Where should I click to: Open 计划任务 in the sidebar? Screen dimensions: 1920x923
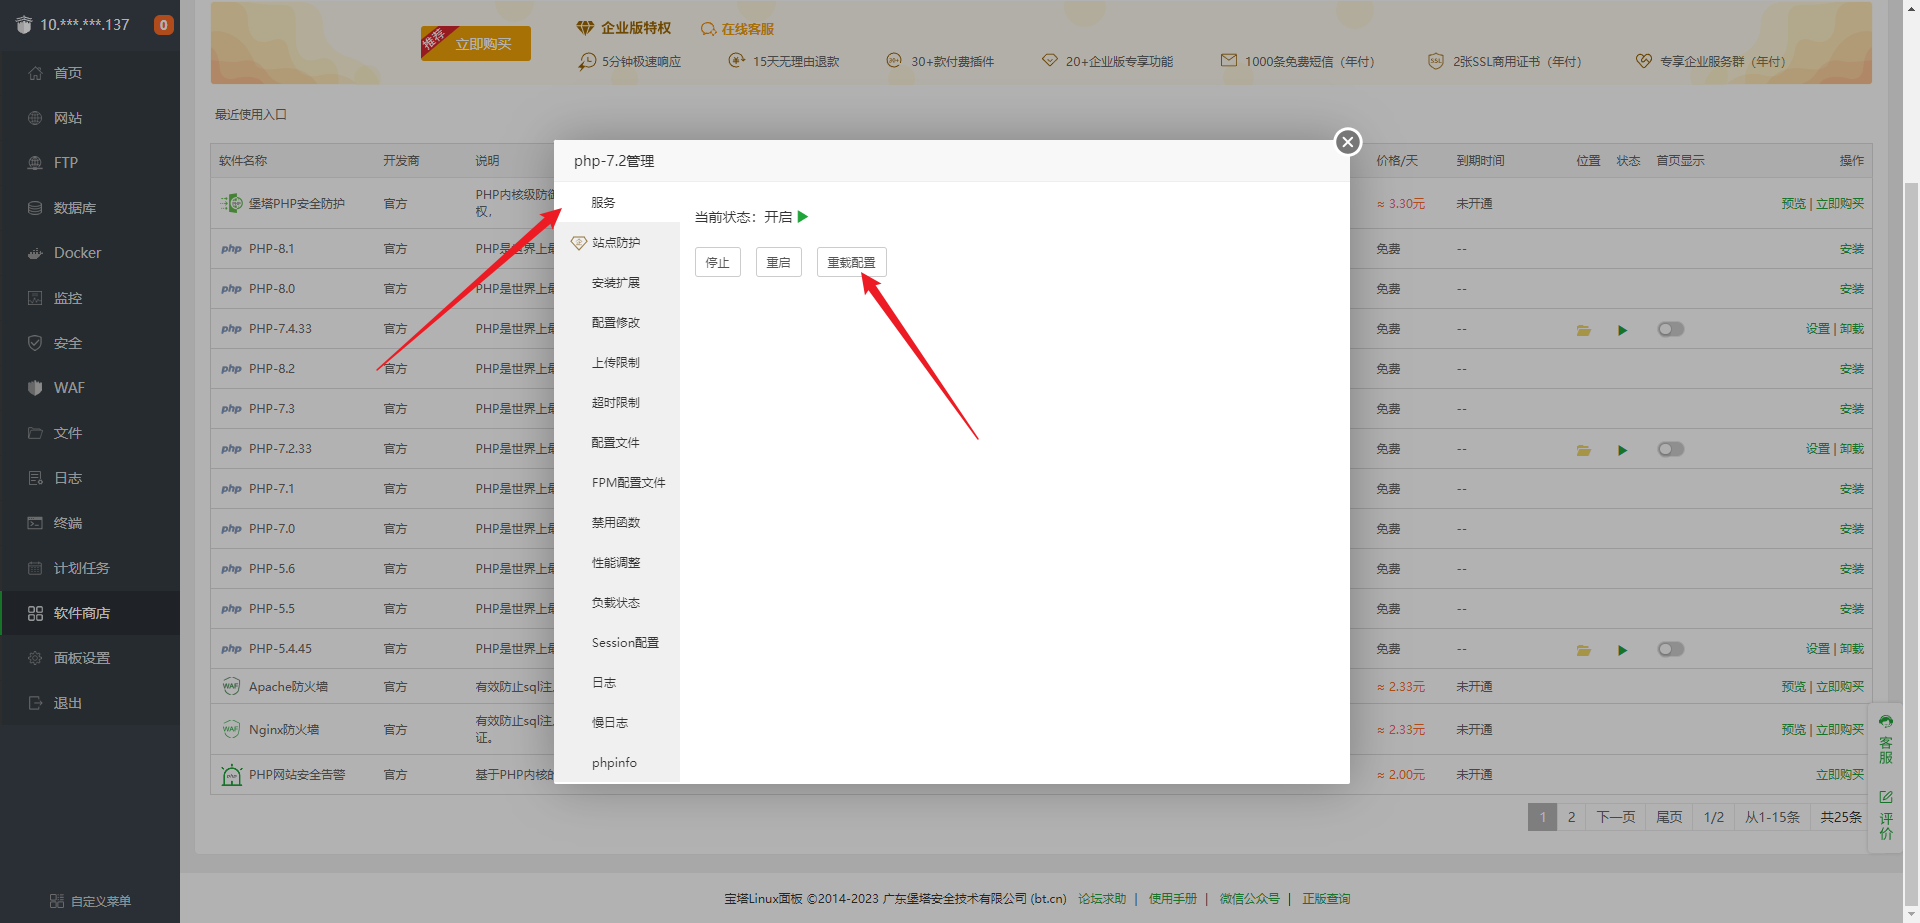(82, 568)
